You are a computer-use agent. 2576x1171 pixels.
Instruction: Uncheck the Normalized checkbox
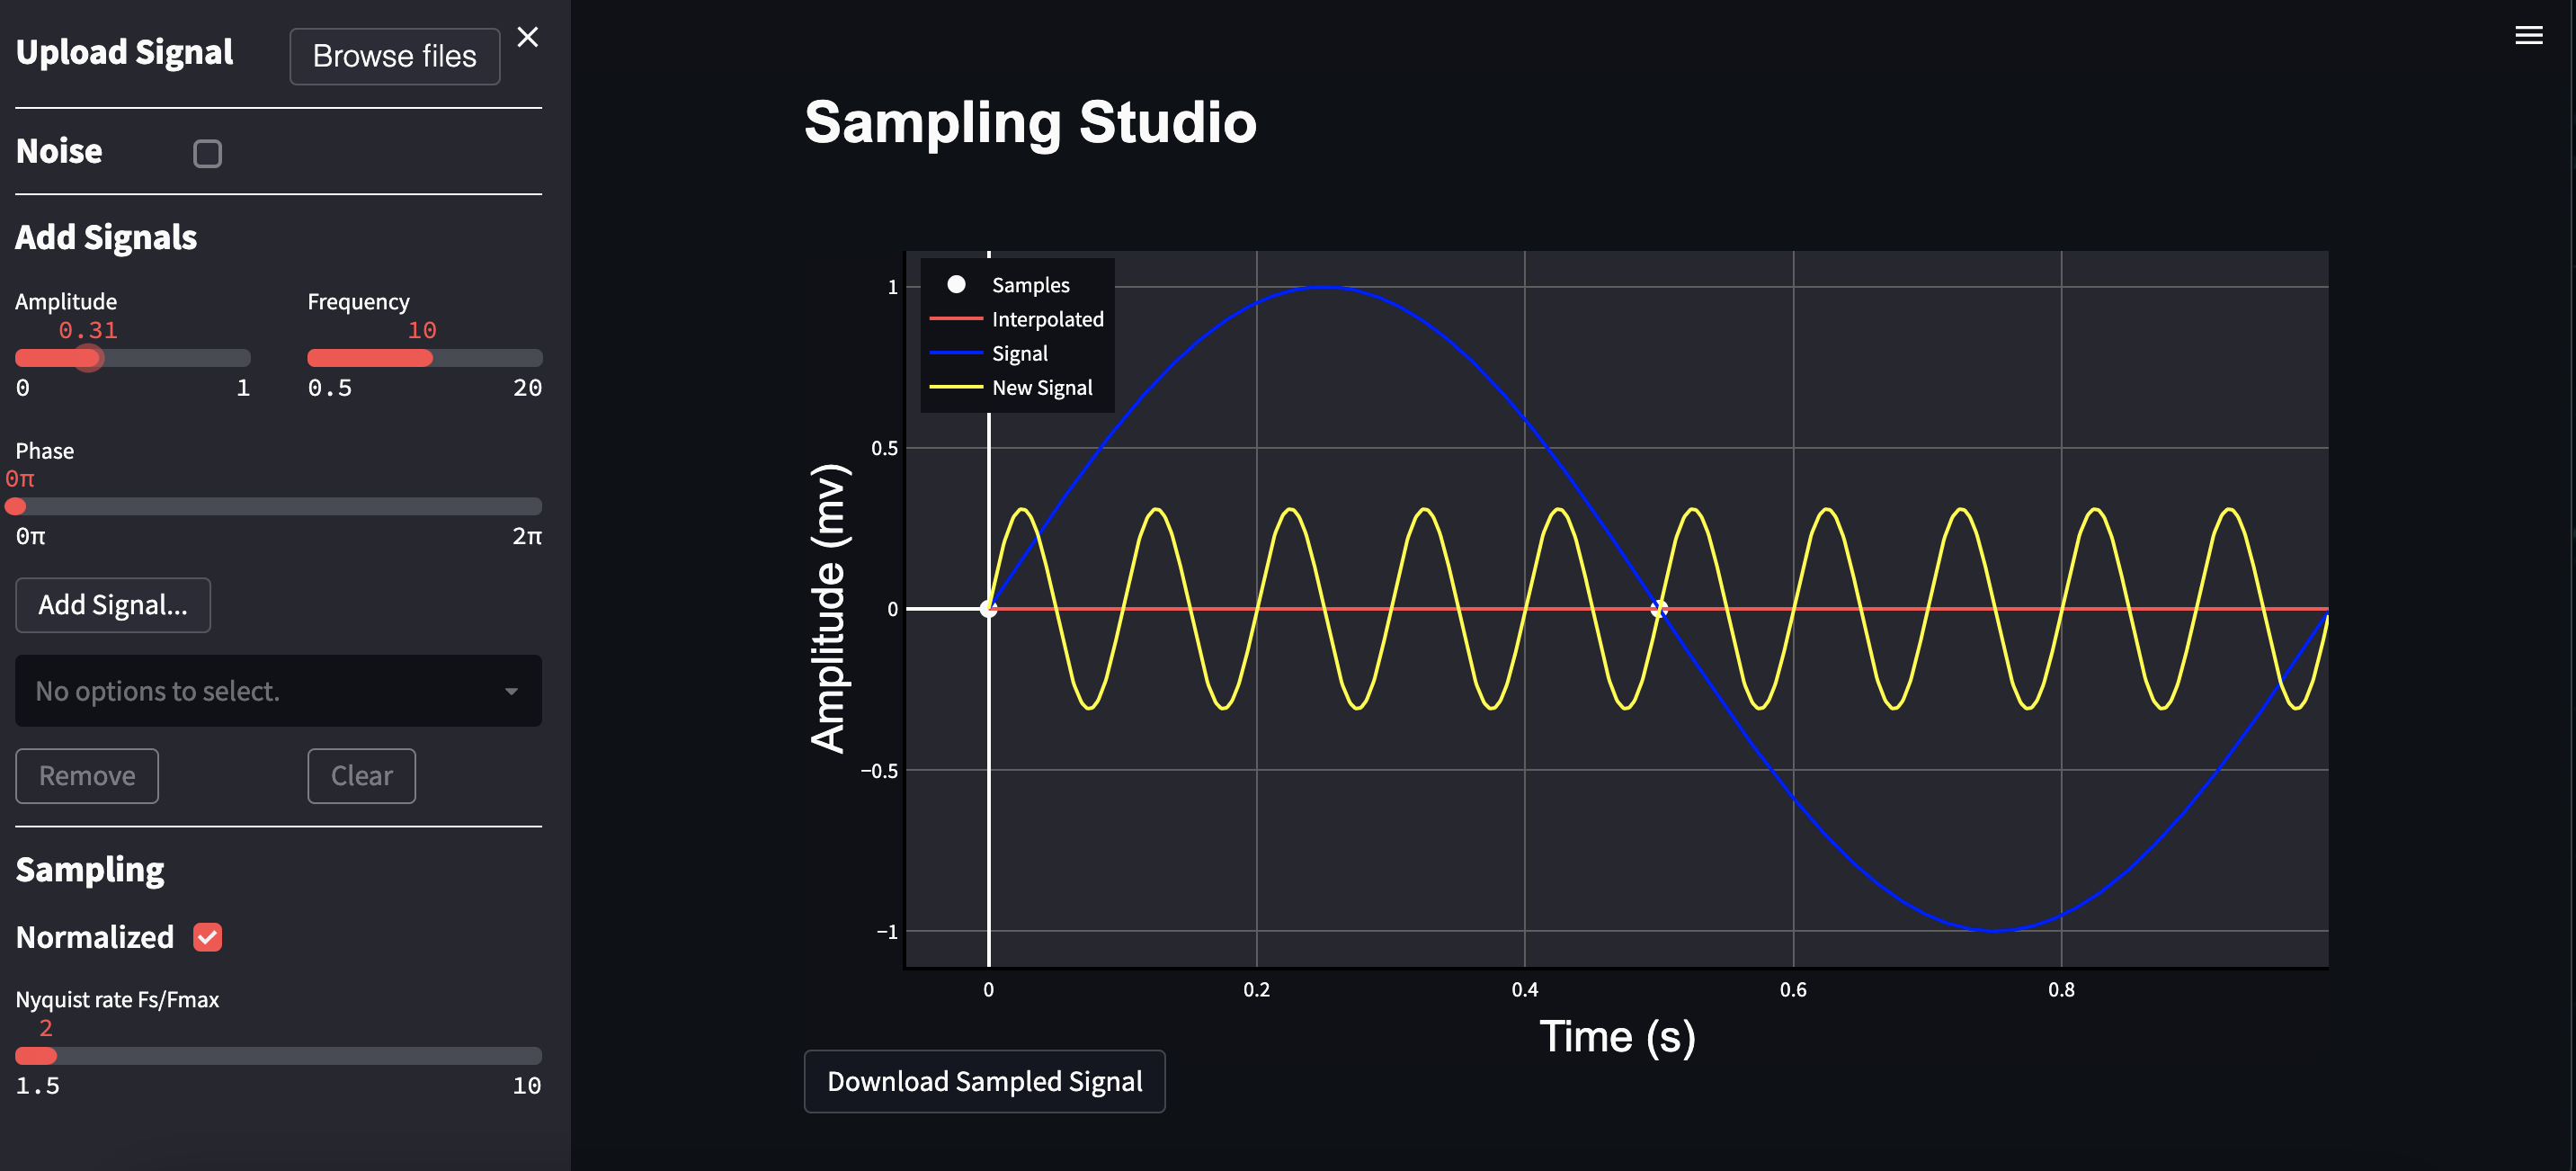(x=207, y=937)
